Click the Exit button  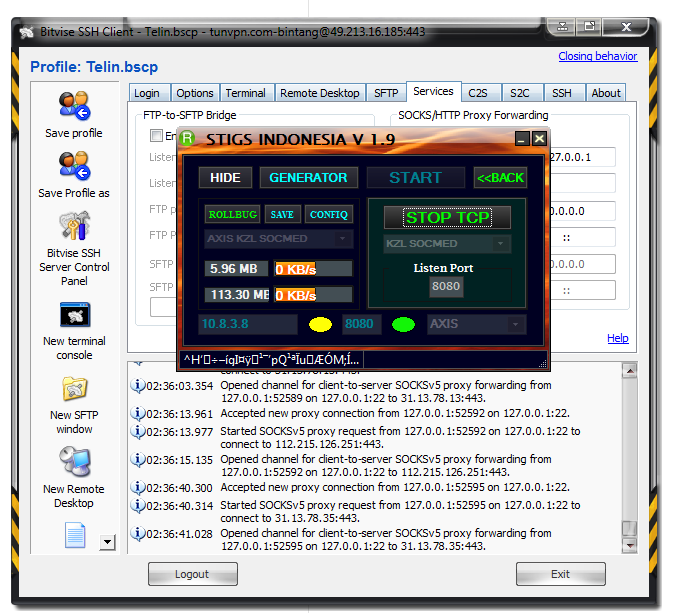[560, 574]
